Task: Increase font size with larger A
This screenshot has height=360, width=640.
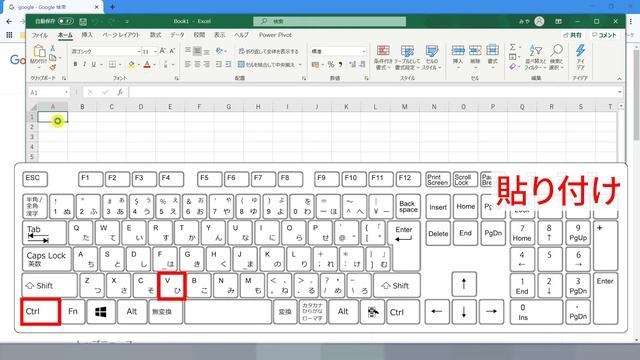Action: coord(162,51)
